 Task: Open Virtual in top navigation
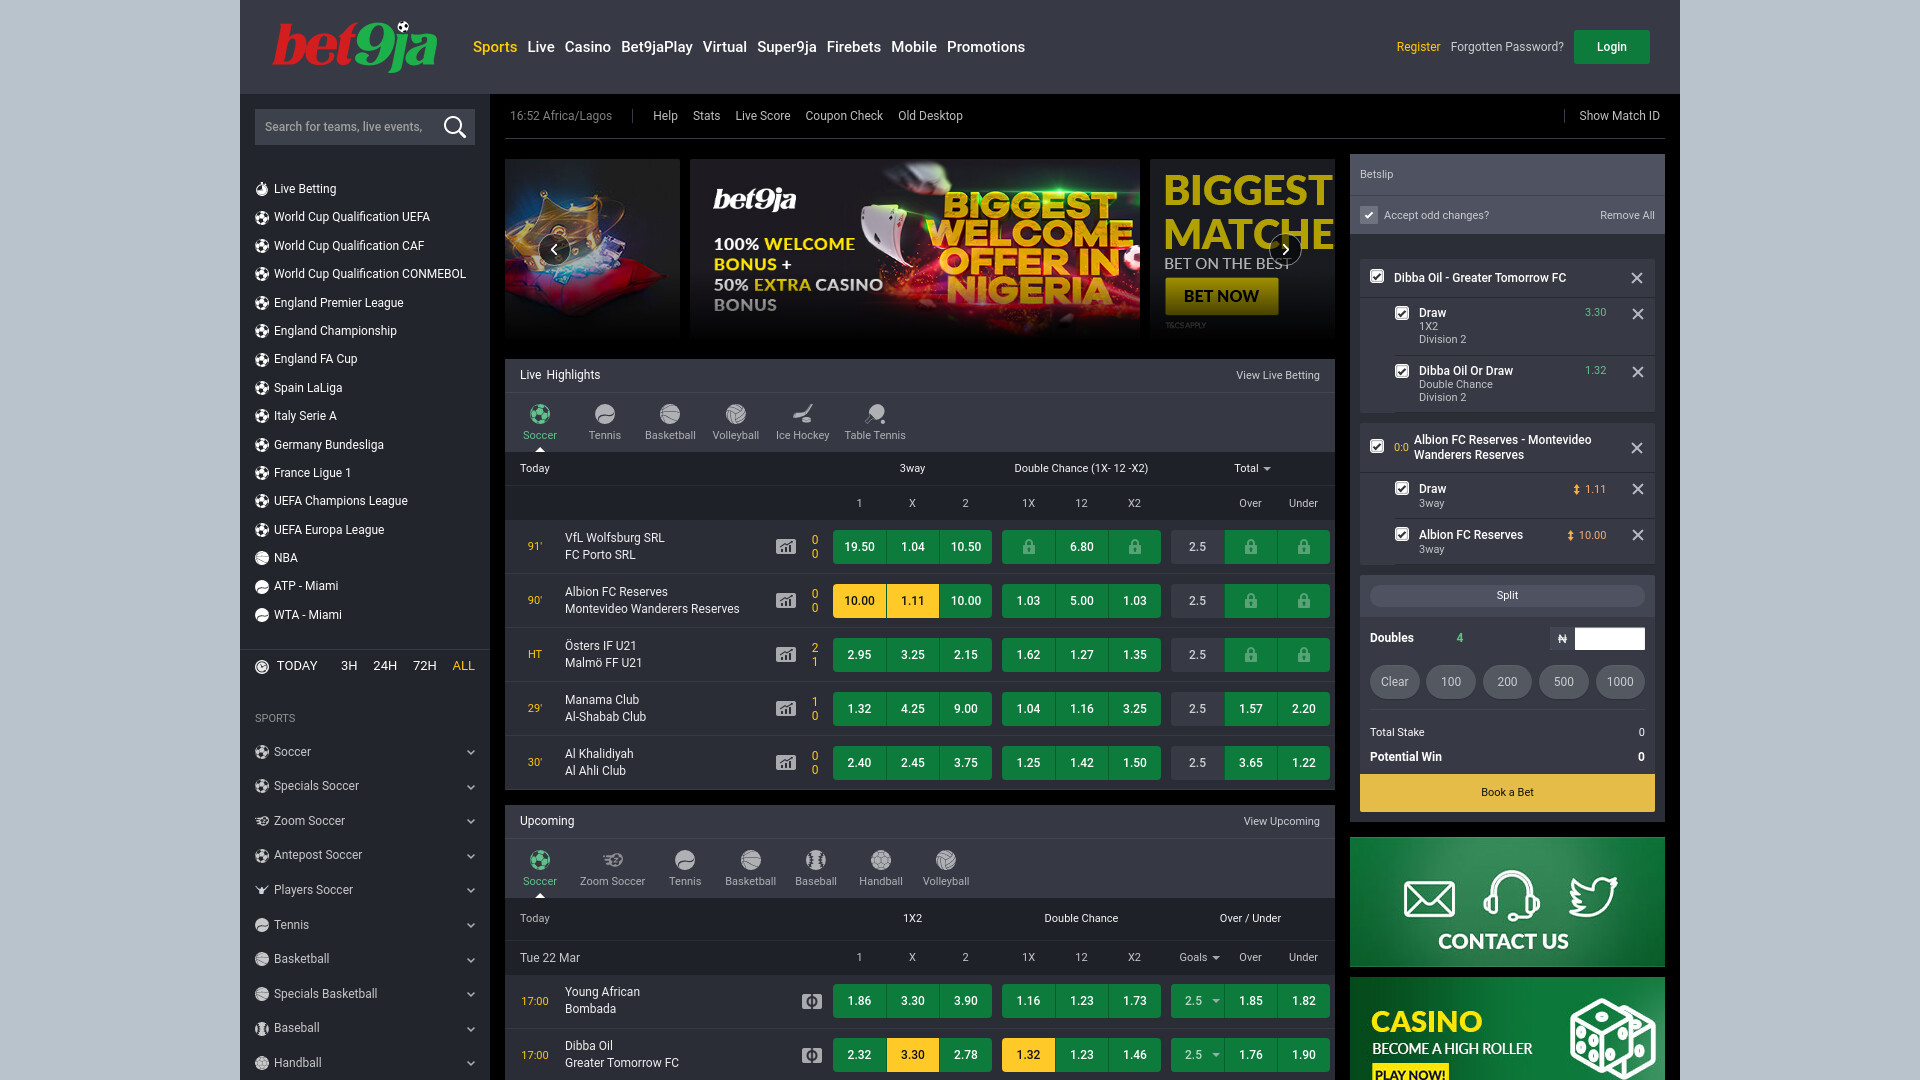724,47
